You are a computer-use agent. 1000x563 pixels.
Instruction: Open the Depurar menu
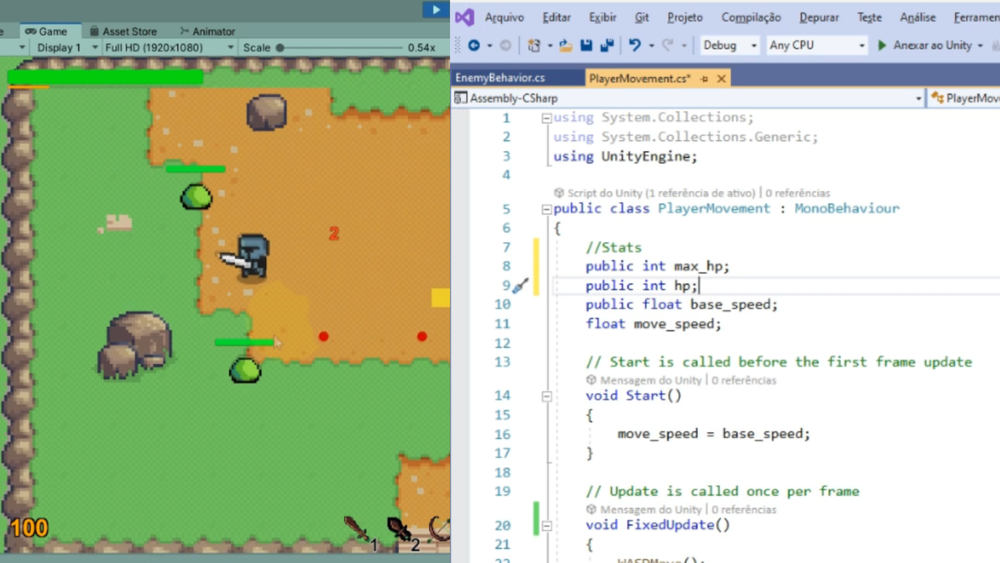coord(819,18)
